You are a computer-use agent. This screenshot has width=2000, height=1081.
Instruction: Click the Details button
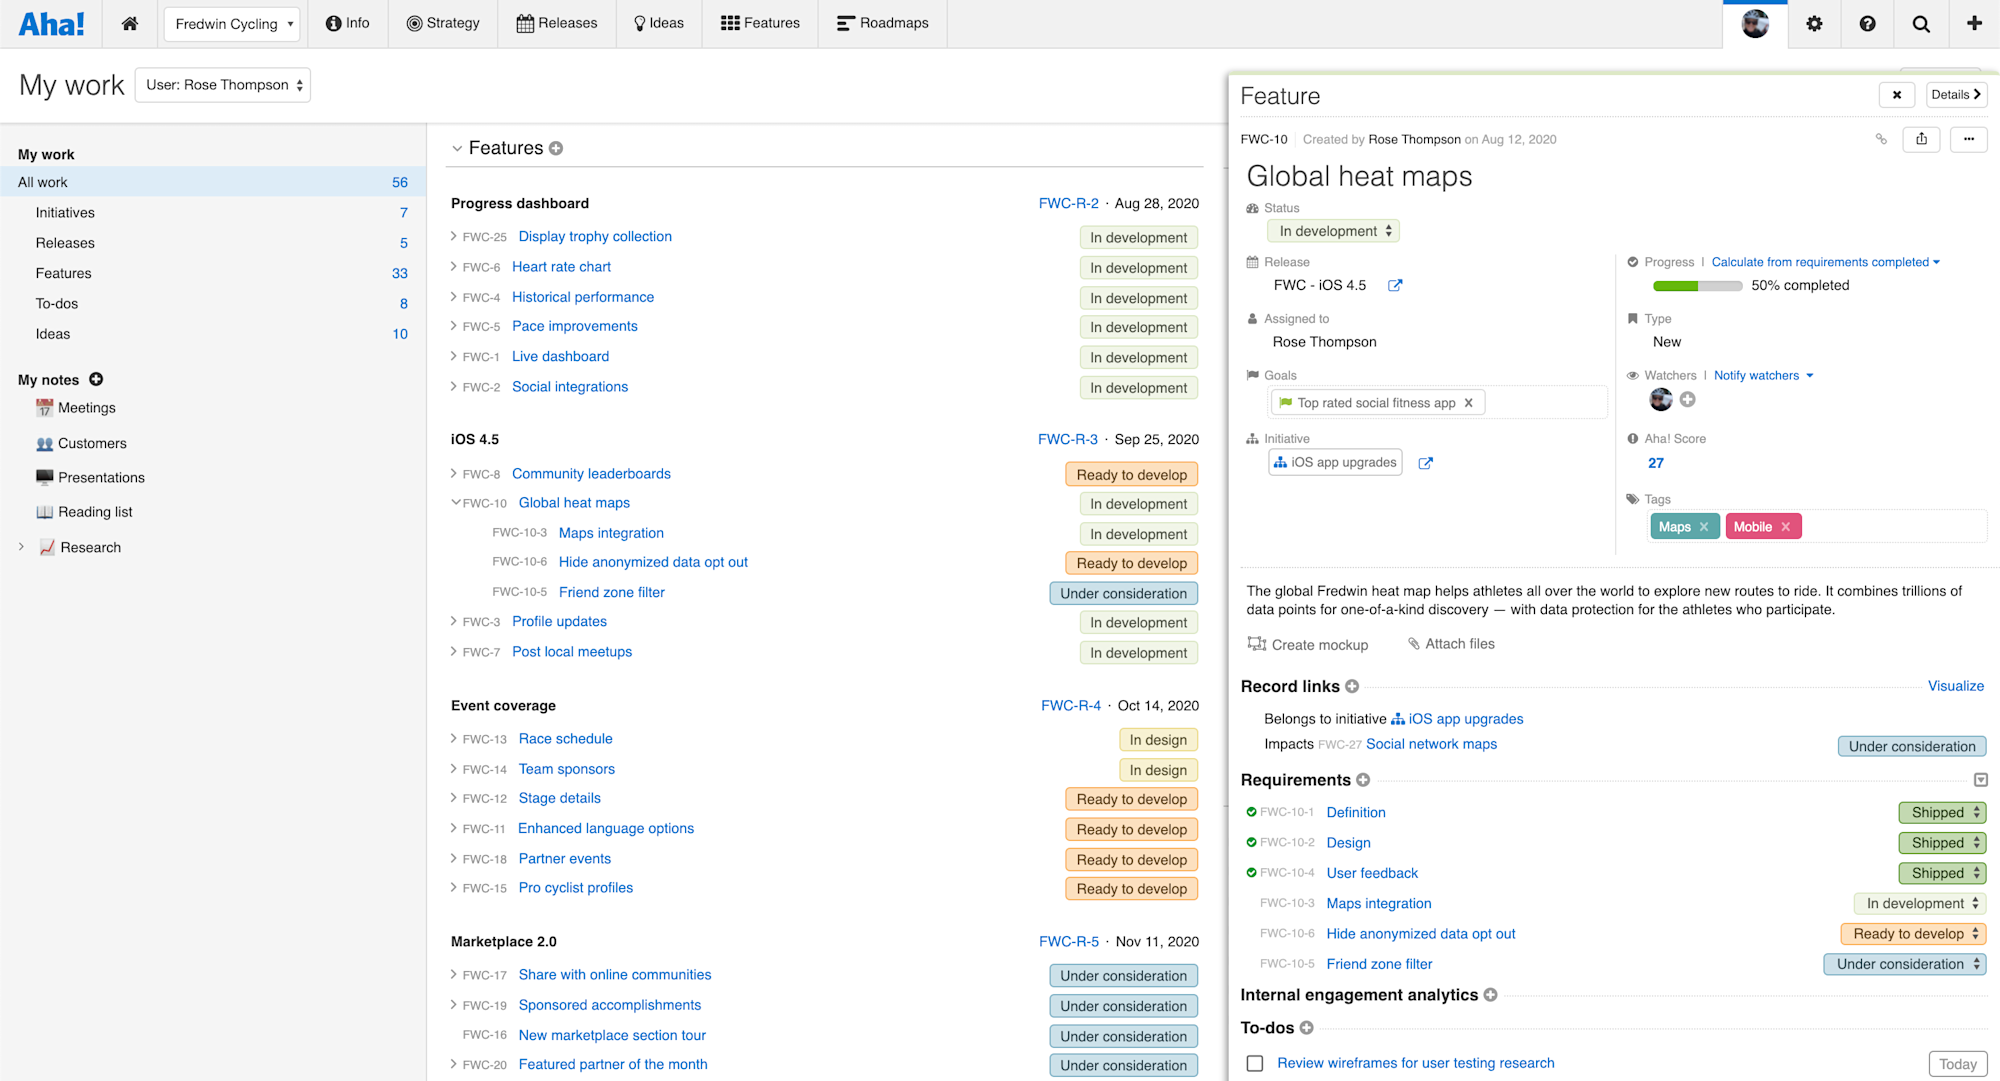[1955, 95]
